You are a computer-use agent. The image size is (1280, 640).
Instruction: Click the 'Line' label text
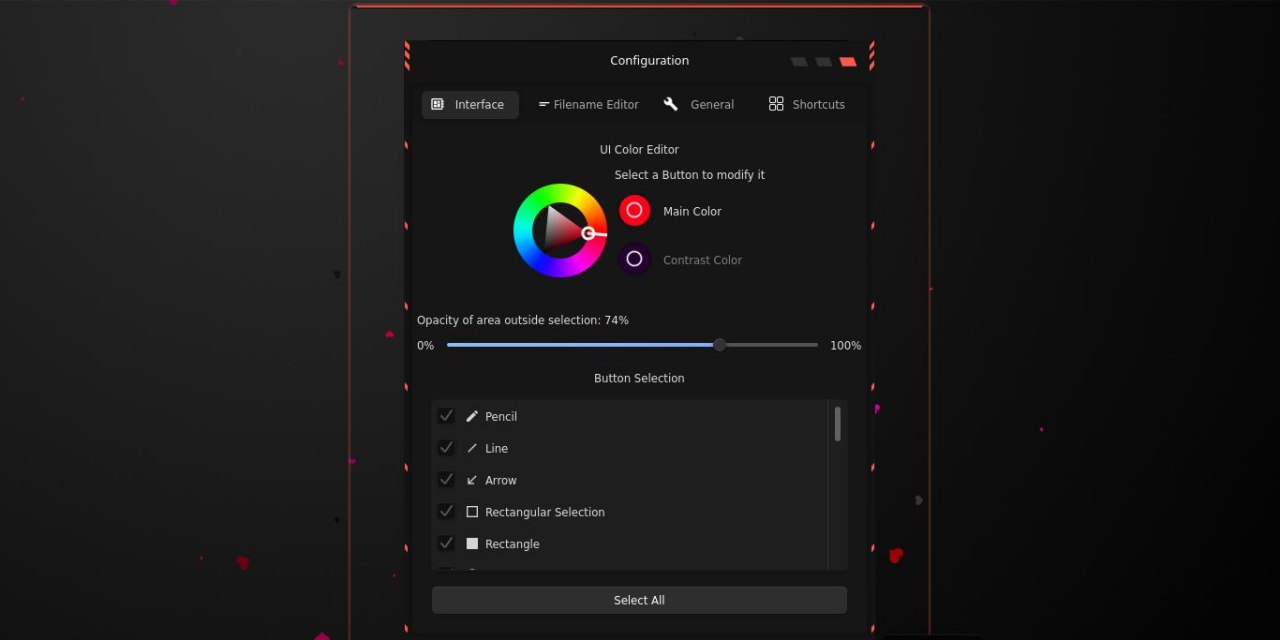click(496, 448)
